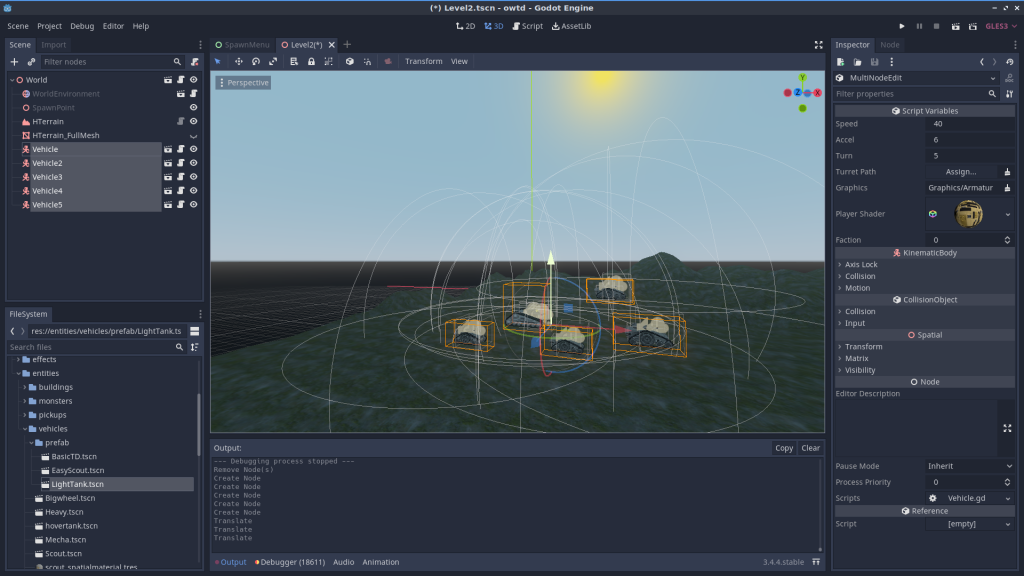Expand Axis Lock section in Inspector

(x=861, y=264)
